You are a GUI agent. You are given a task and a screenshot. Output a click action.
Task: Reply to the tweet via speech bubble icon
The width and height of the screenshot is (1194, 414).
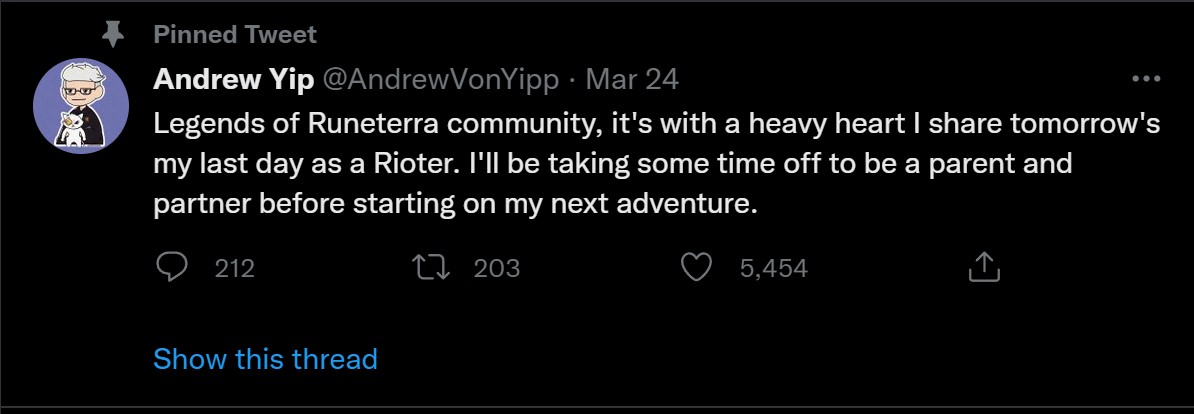tap(174, 267)
